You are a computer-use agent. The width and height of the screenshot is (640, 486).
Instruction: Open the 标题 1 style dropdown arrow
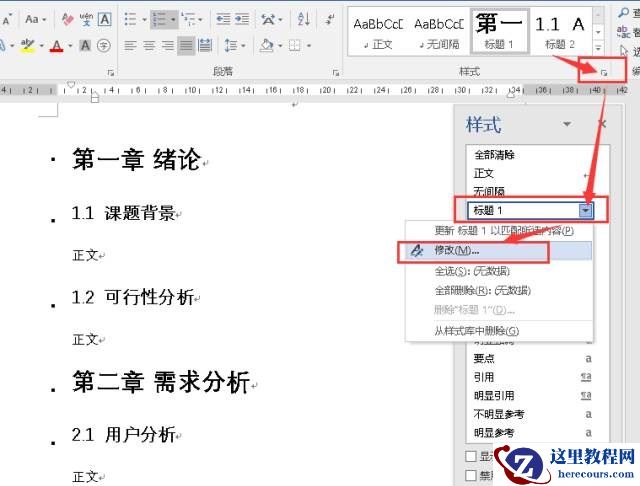click(586, 211)
